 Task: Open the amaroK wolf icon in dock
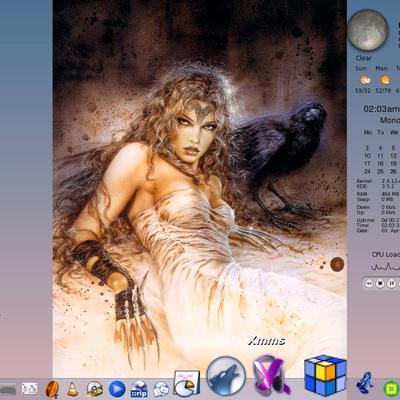[x=226, y=376]
